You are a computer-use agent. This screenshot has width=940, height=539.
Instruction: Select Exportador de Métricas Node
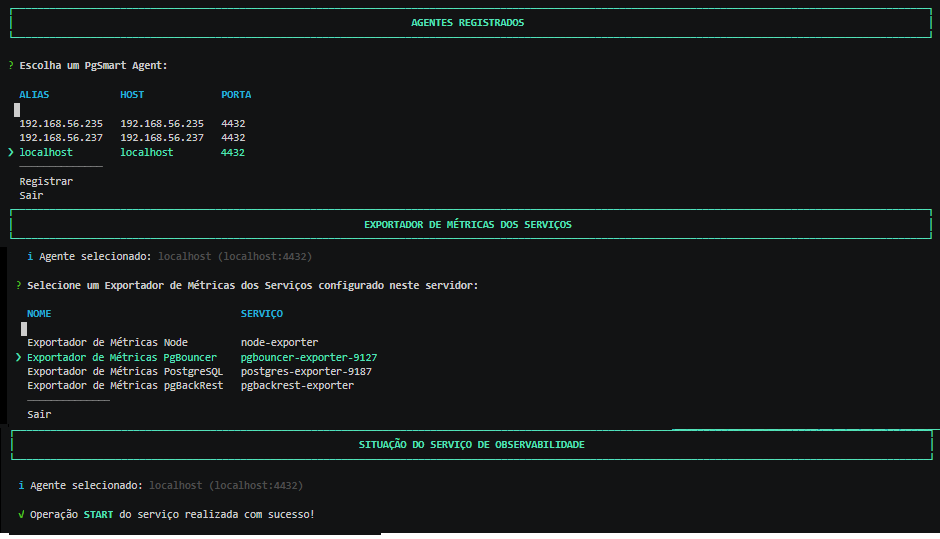click(x=107, y=342)
